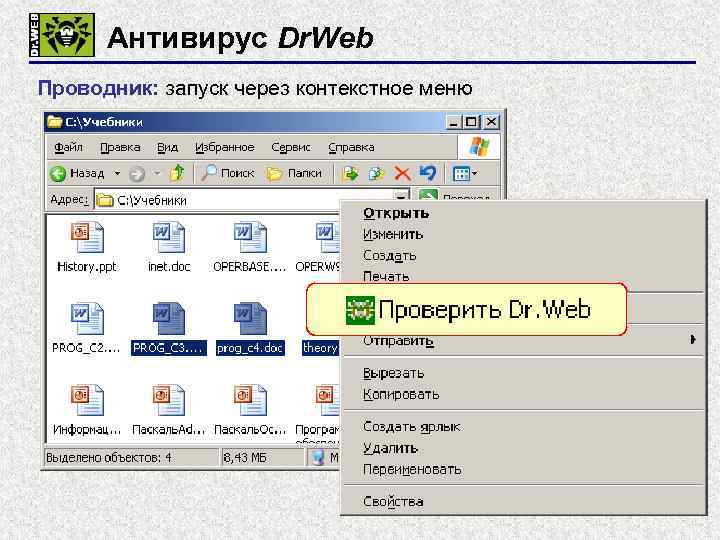The width and height of the screenshot is (720, 540).
Task: Open the Поиск search tool
Action: (x=227, y=173)
